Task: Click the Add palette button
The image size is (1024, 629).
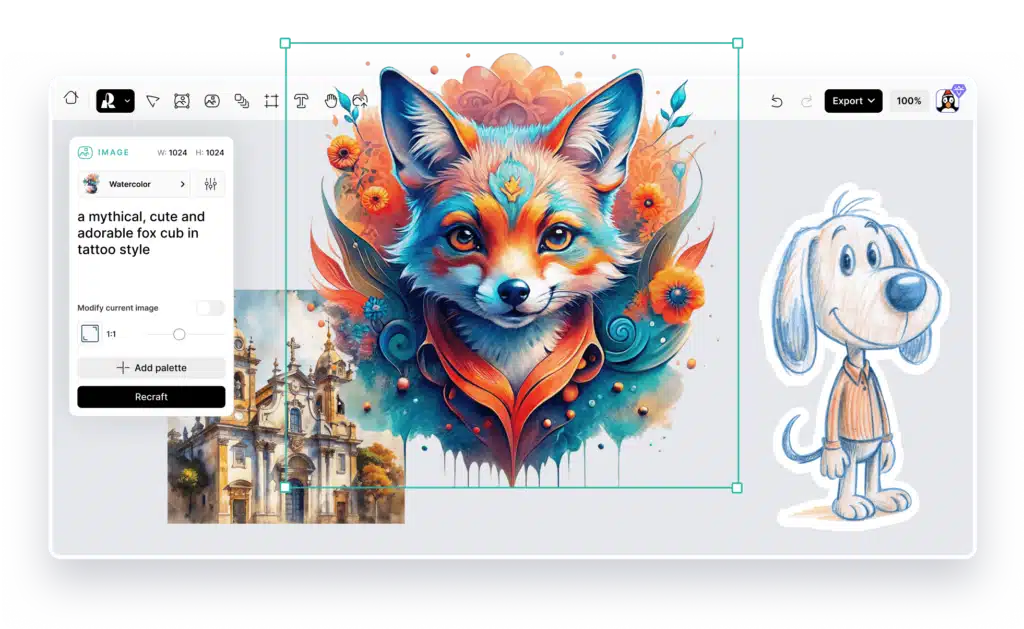Action: pos(150,367)
